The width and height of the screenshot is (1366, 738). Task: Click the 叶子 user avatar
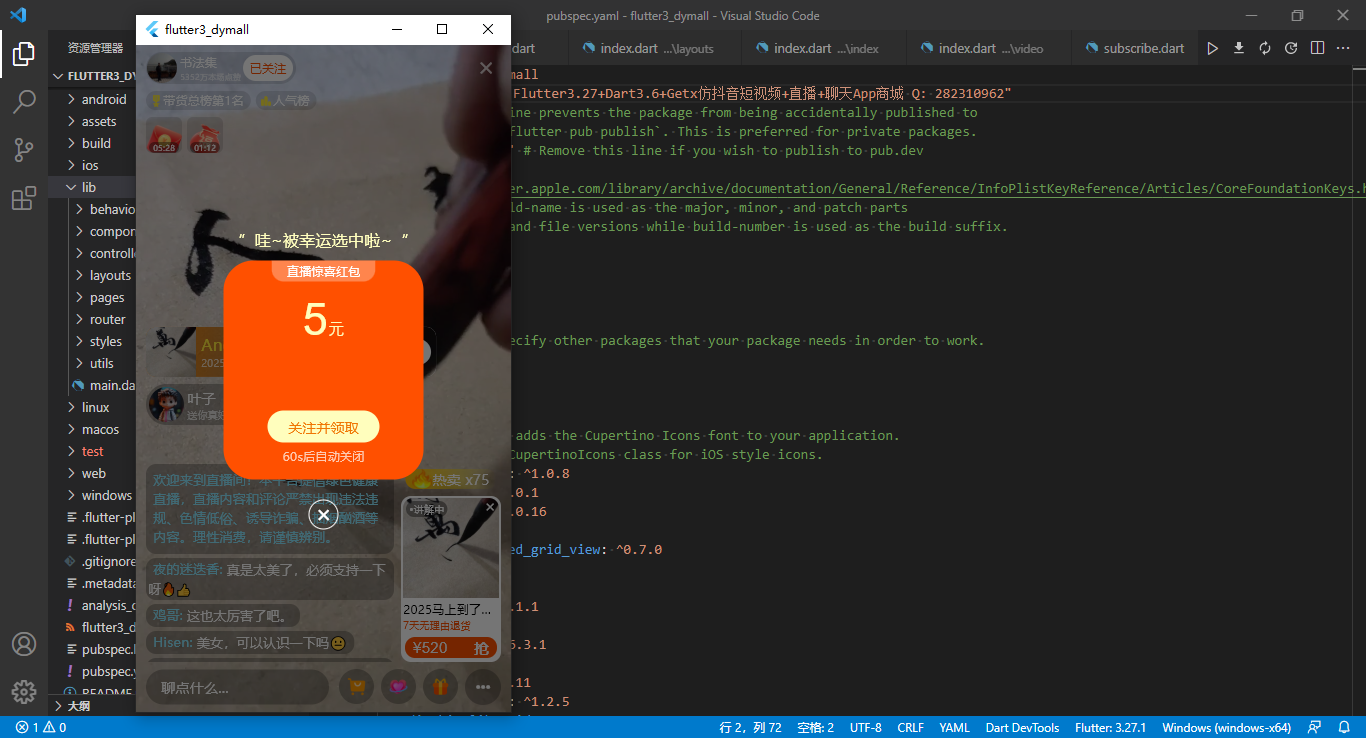click(x=165, y=405)
